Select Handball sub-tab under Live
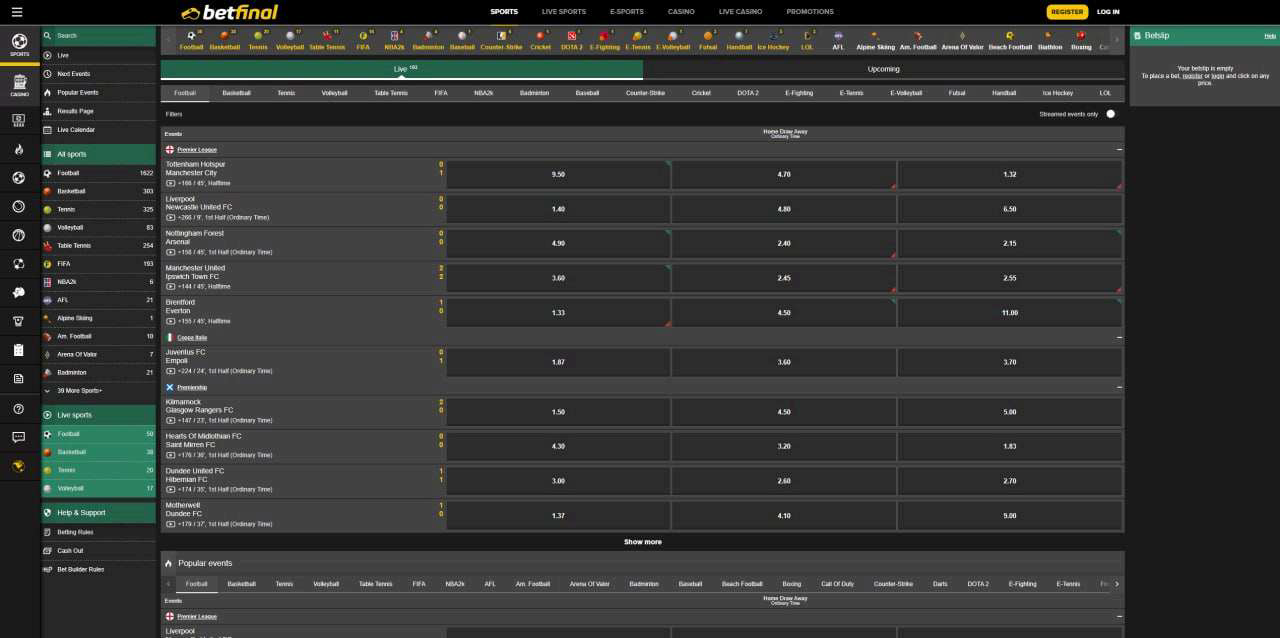 (x=1004, y=93)
